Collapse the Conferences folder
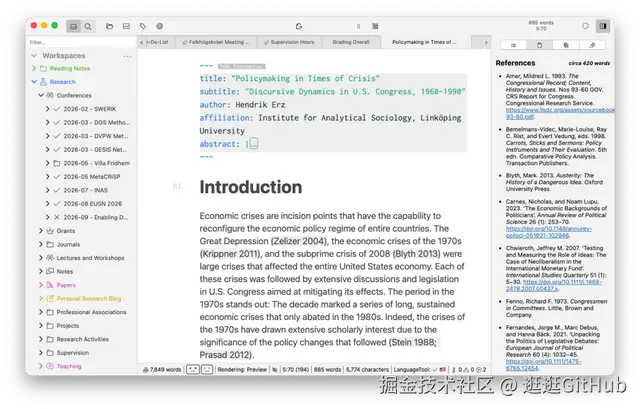The image size is (640, 409). click(x=41, y=95)
